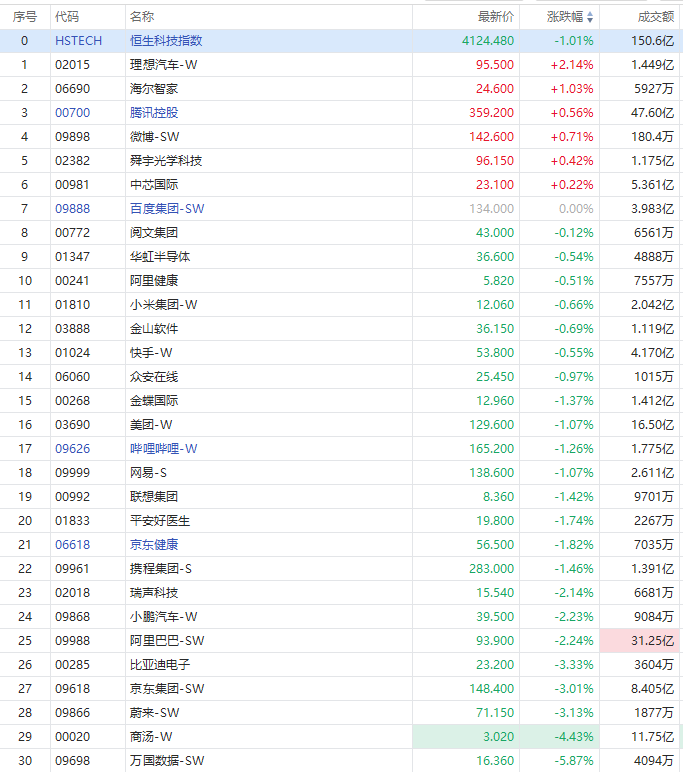Select the 小鹏汽车-W row name
Viewport: 683px width, 772px height.
163,617
